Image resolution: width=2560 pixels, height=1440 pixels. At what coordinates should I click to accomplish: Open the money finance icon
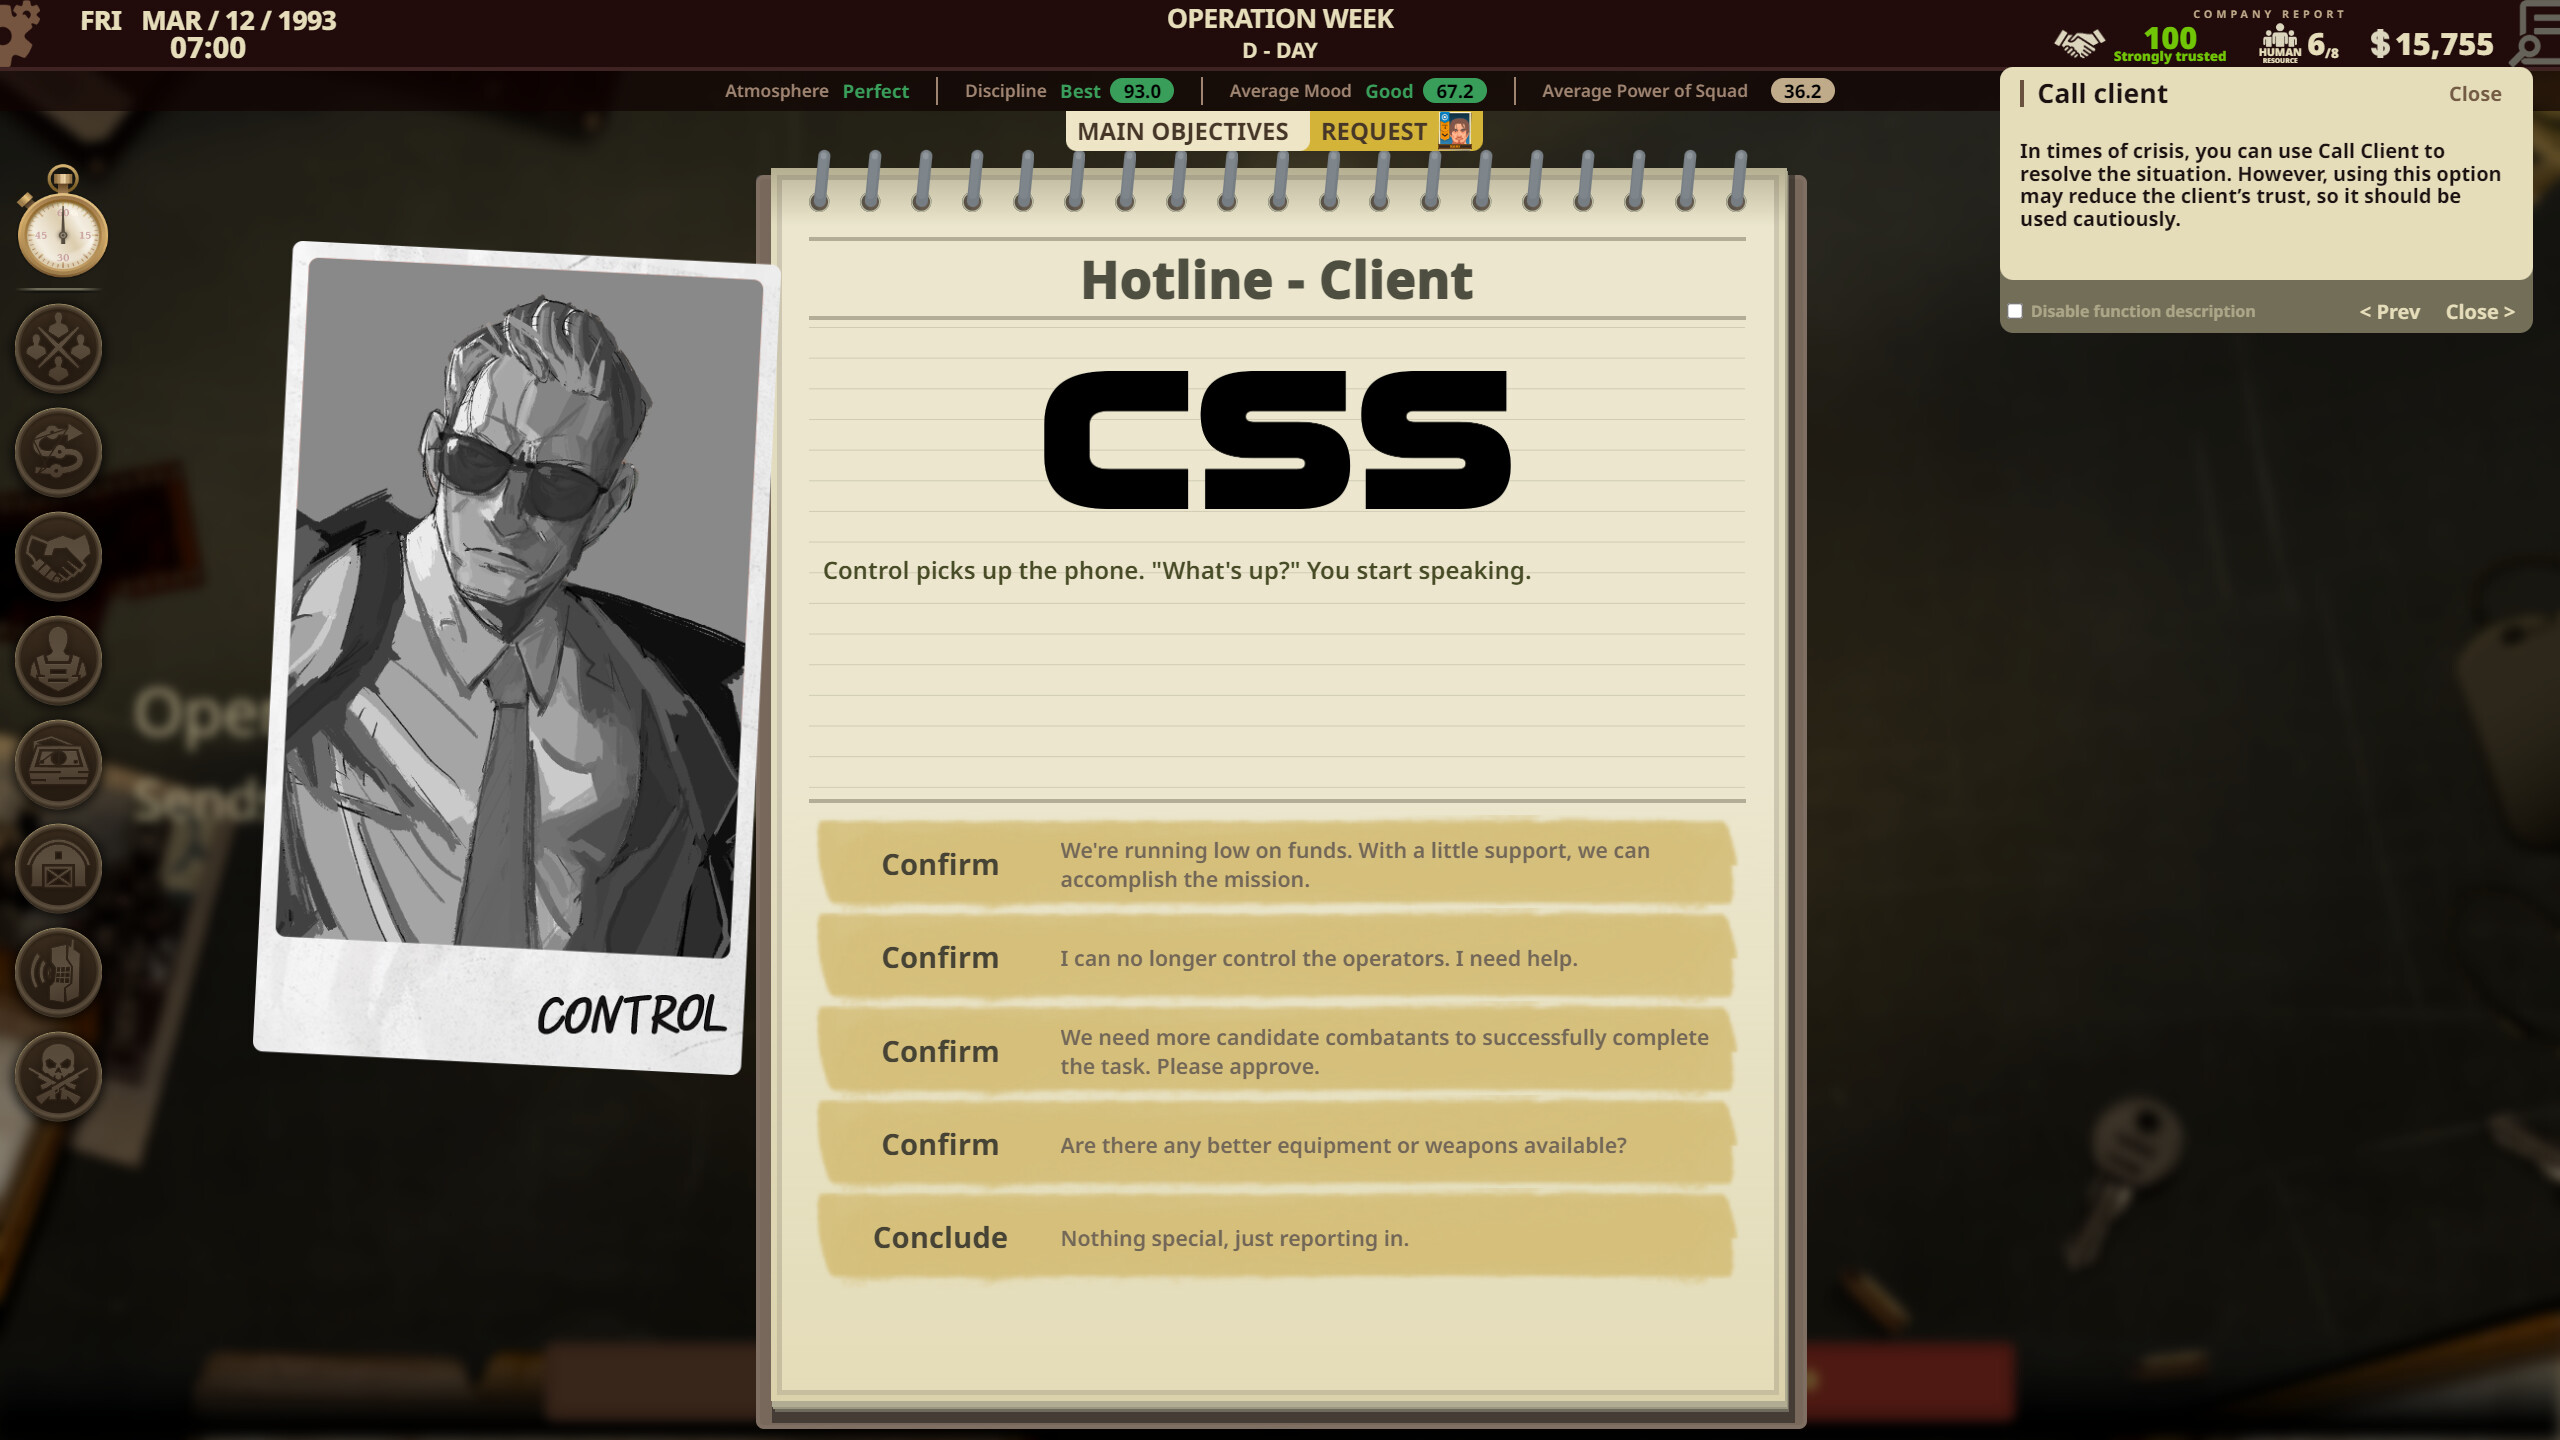[x=58, y=763]
